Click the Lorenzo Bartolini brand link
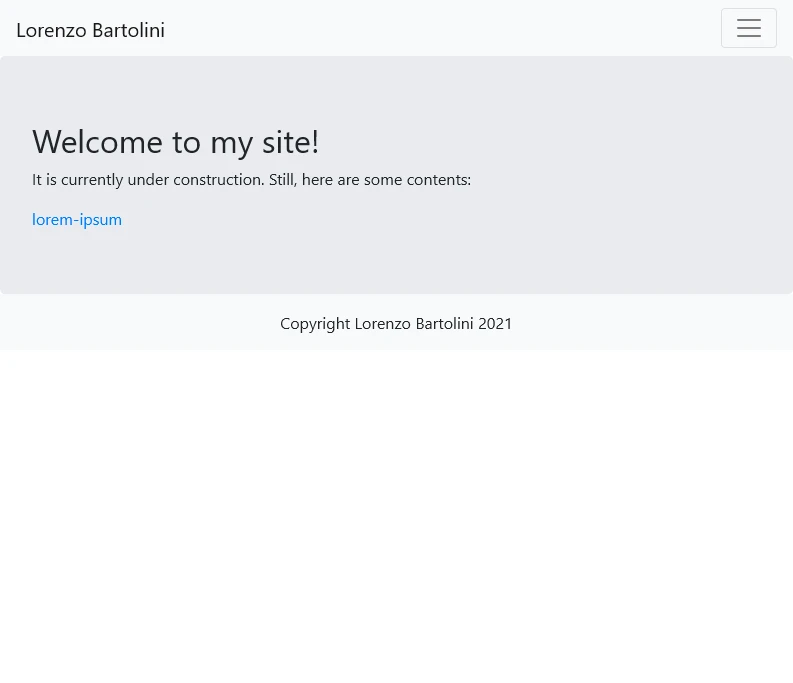The height and width of the screenshot is (683, 793). click(x=91, y=30)
